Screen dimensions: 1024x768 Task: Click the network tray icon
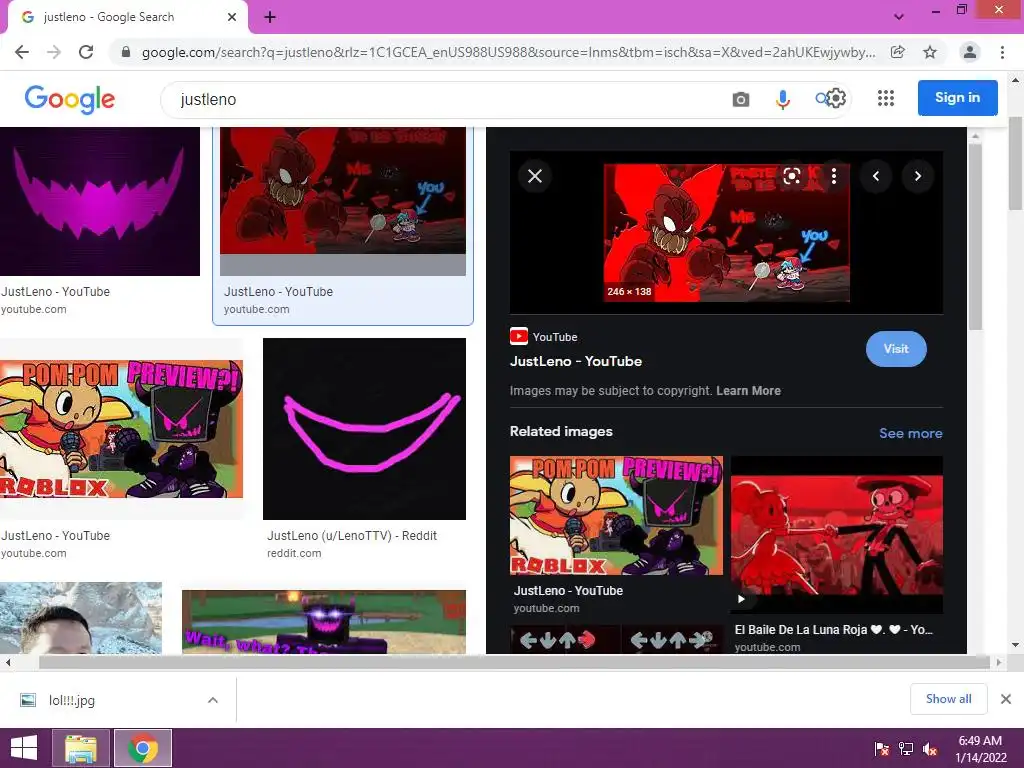tap(906, 749)
